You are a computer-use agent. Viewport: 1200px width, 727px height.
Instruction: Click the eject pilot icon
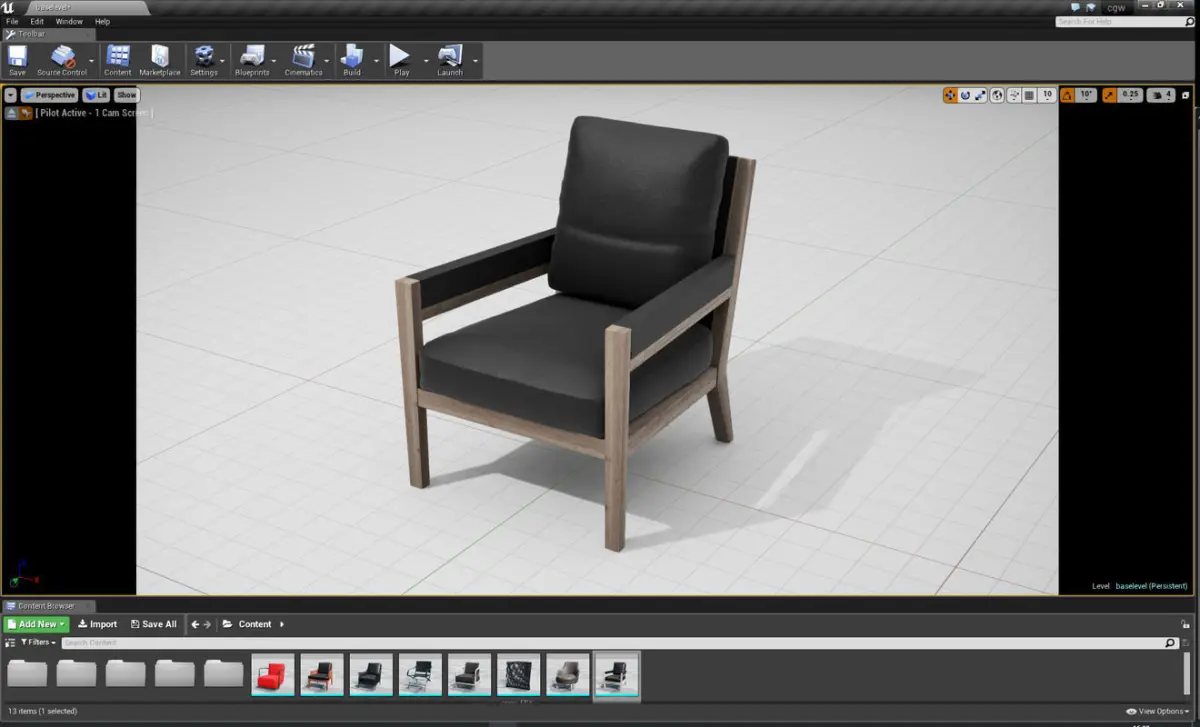pos(12,113)
